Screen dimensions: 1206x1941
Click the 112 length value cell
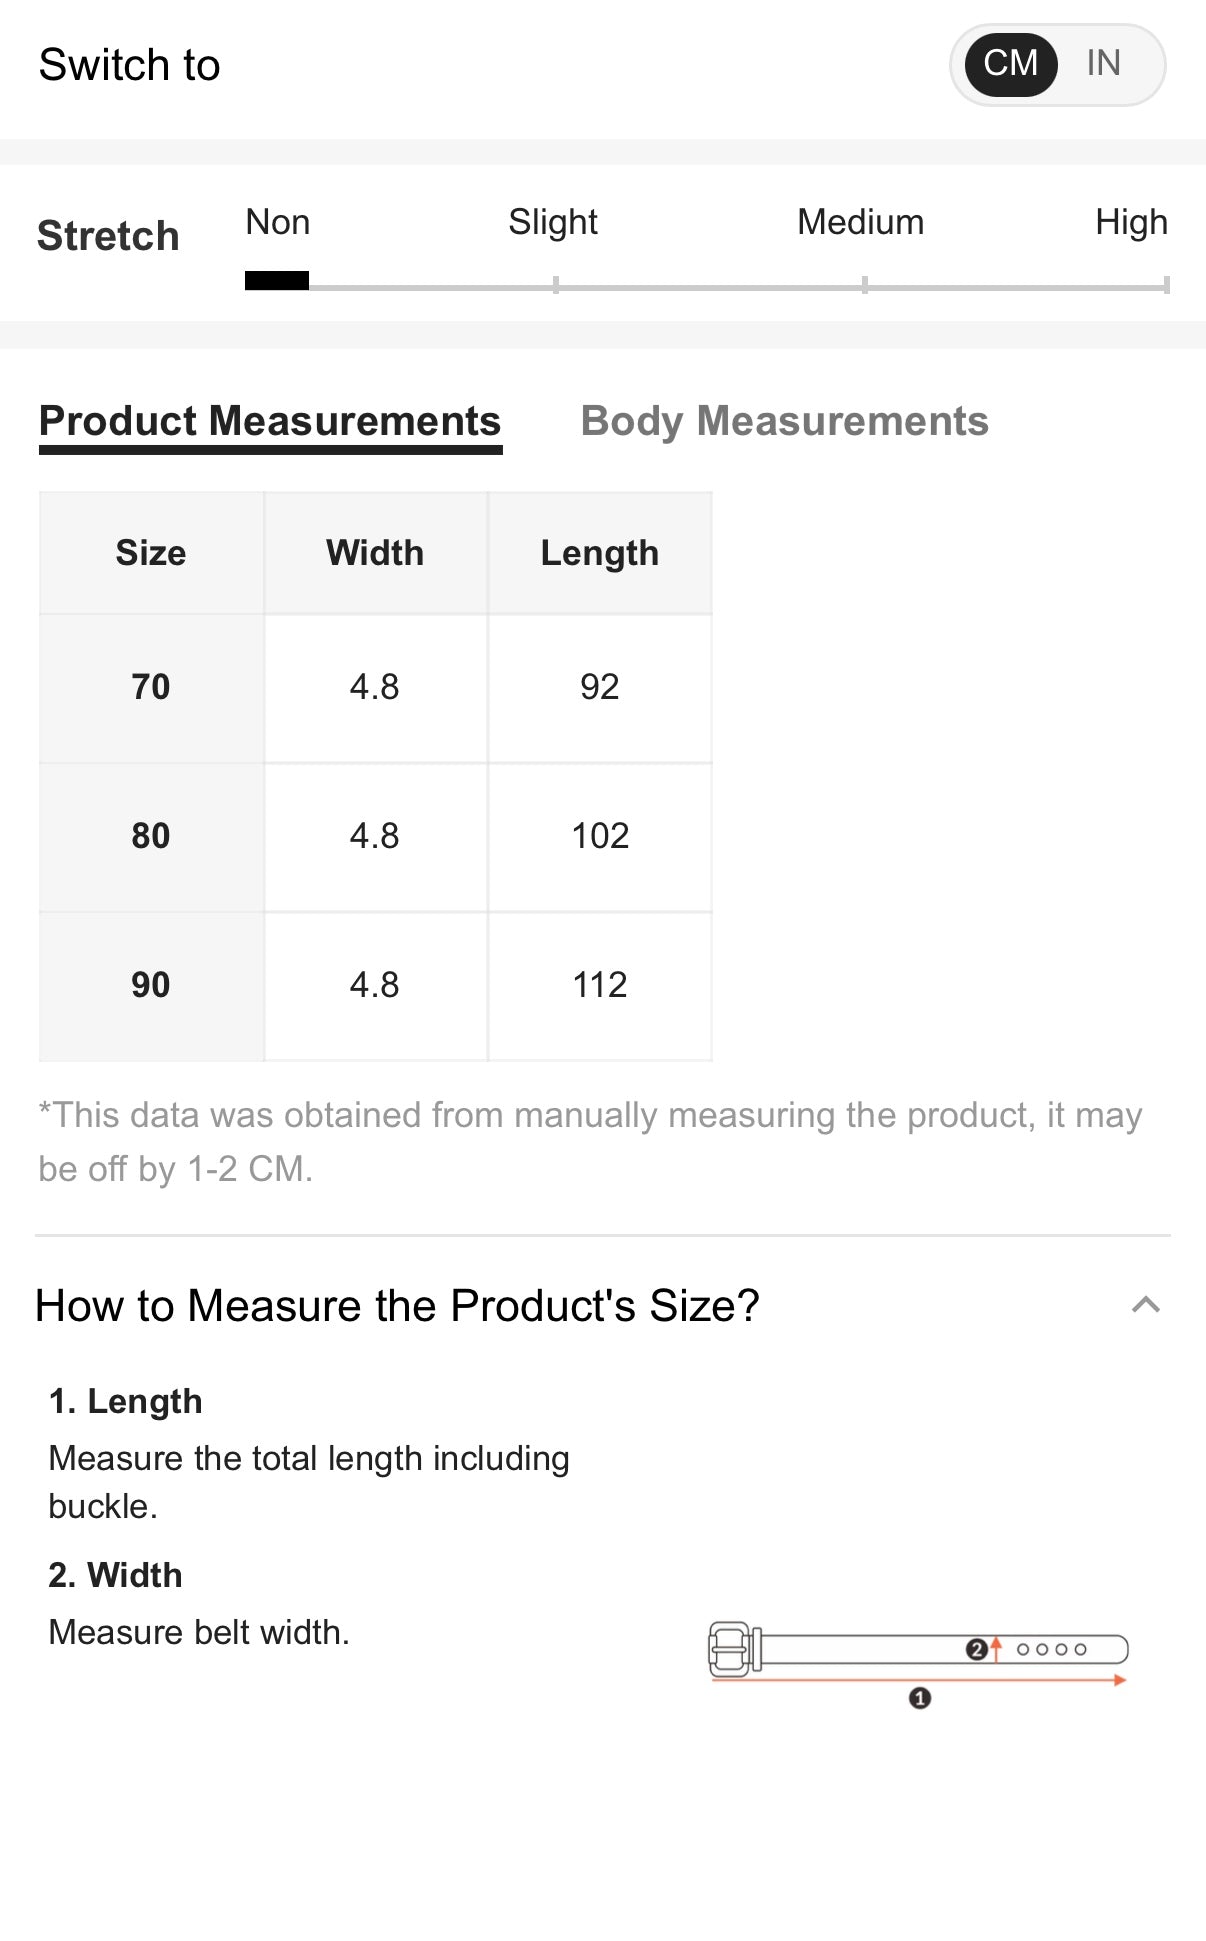600,986
